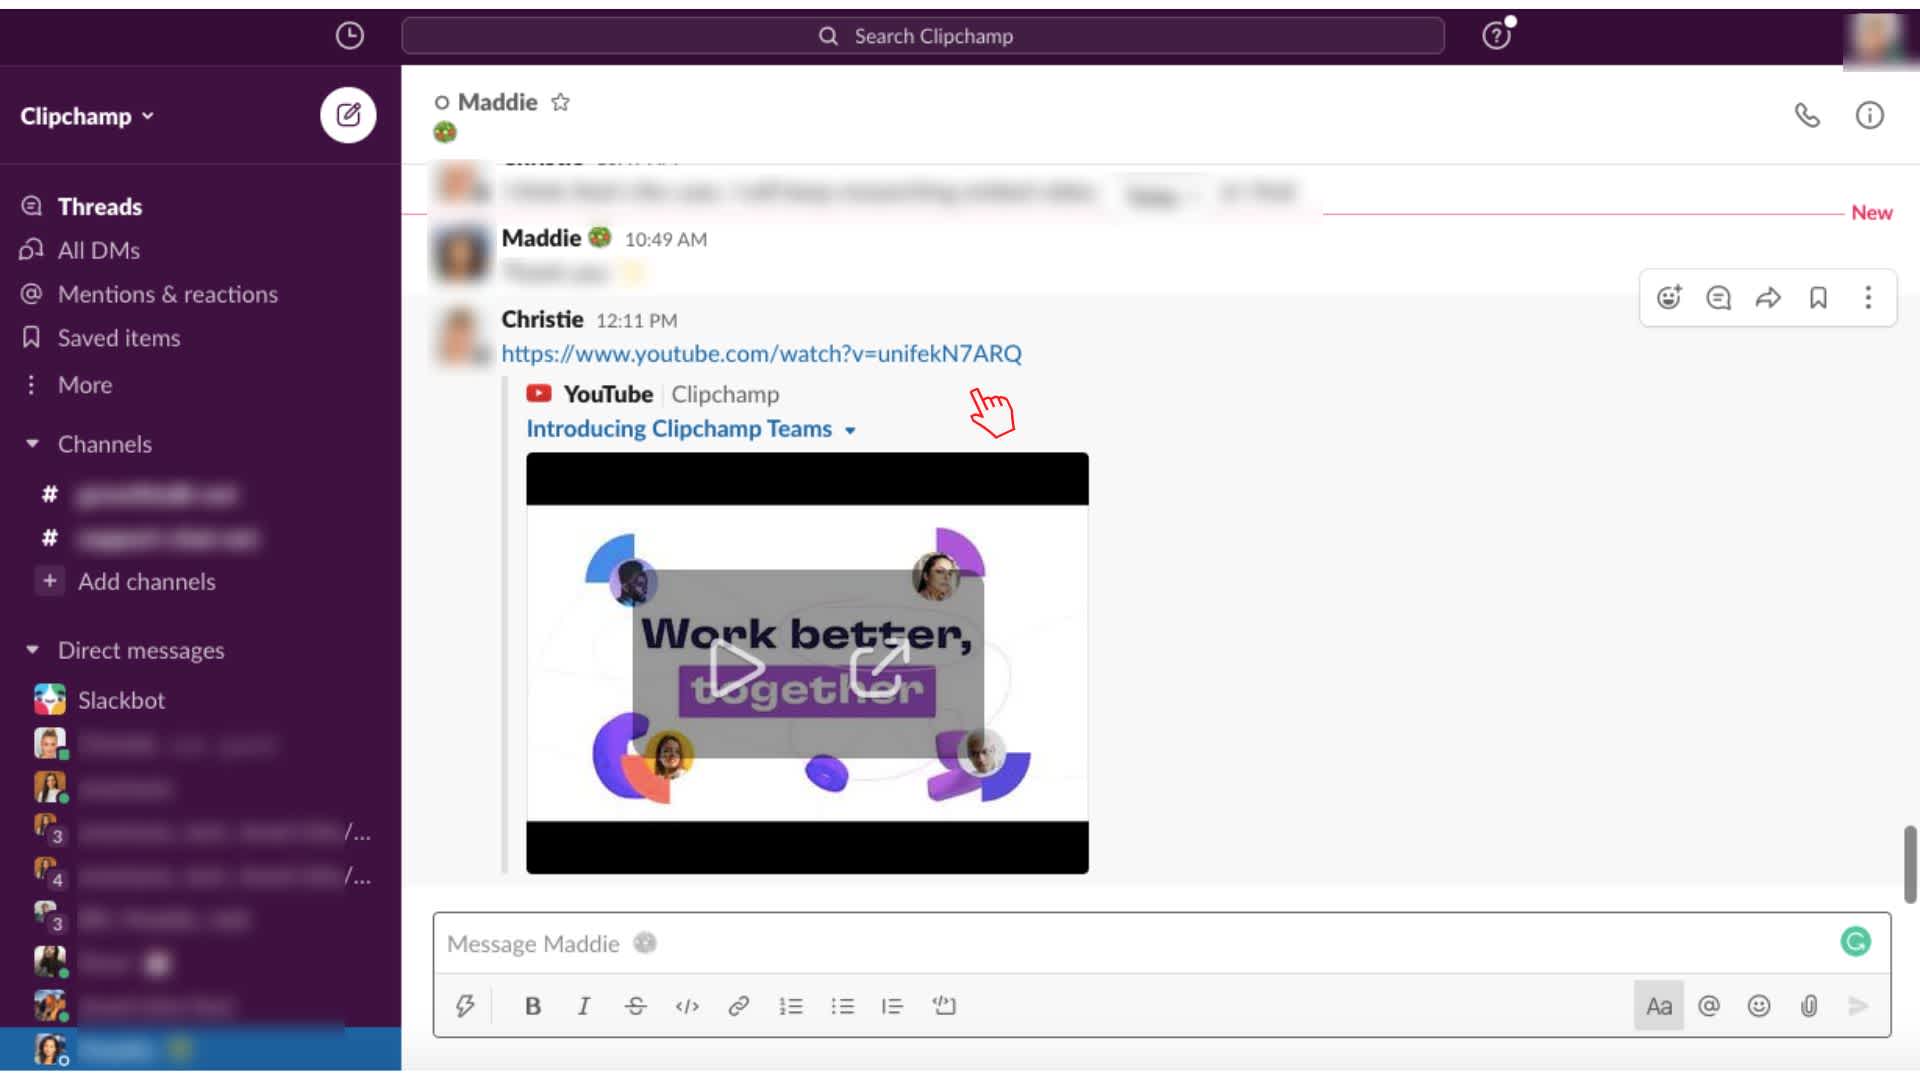
Task: Open the Grammarly icon in composer
Action: point(1855,941)
